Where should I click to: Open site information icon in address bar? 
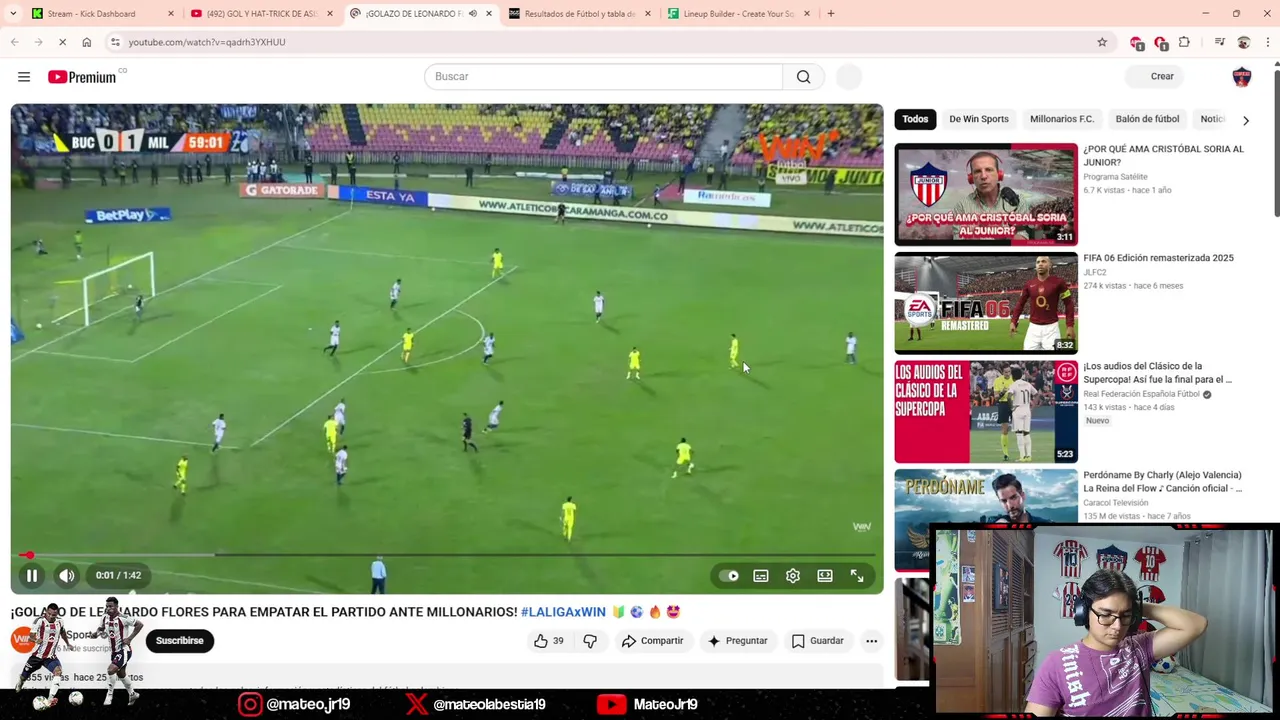(115, 42)
